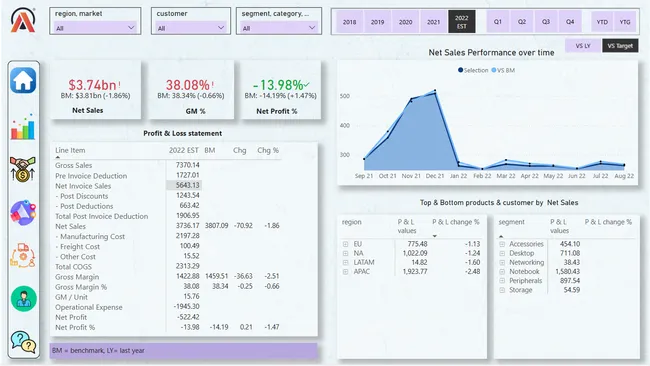Select the - Manufacturing Cost line item
Screen dimensions: 650x366
(x=90, y=236)
